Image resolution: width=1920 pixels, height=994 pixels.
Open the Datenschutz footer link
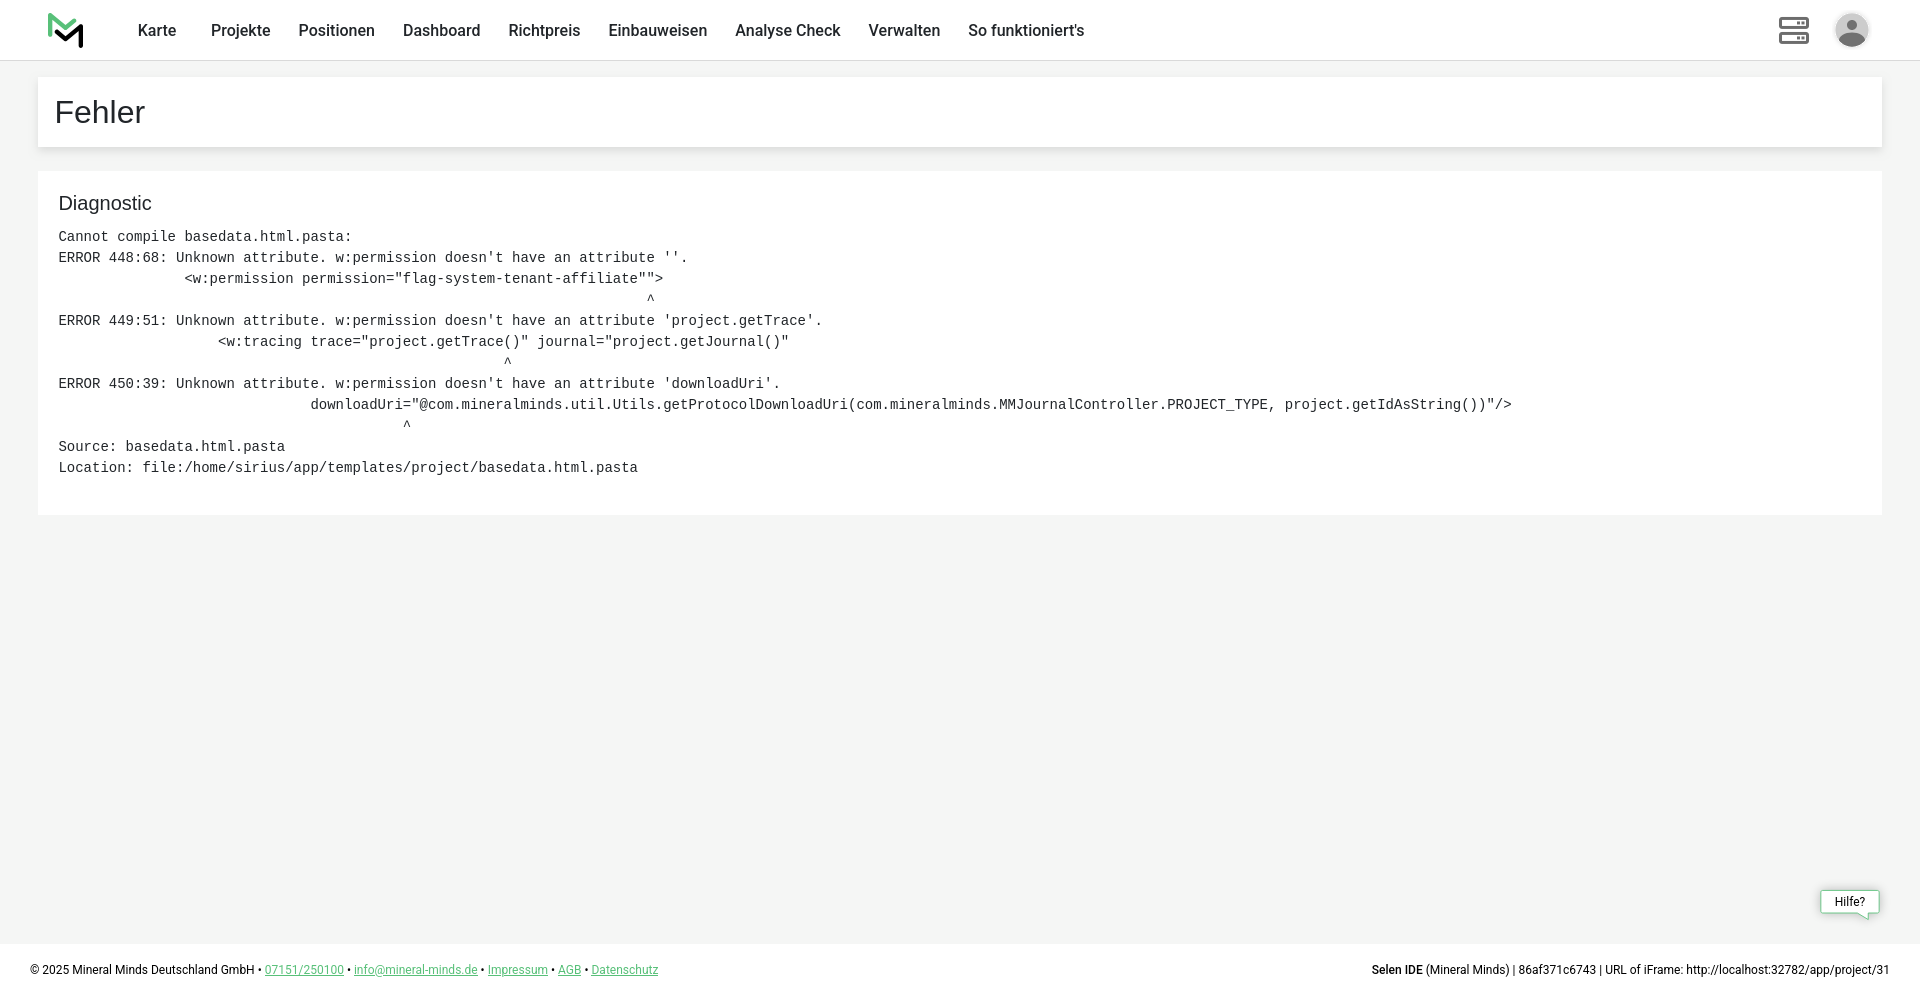[624, 970]
